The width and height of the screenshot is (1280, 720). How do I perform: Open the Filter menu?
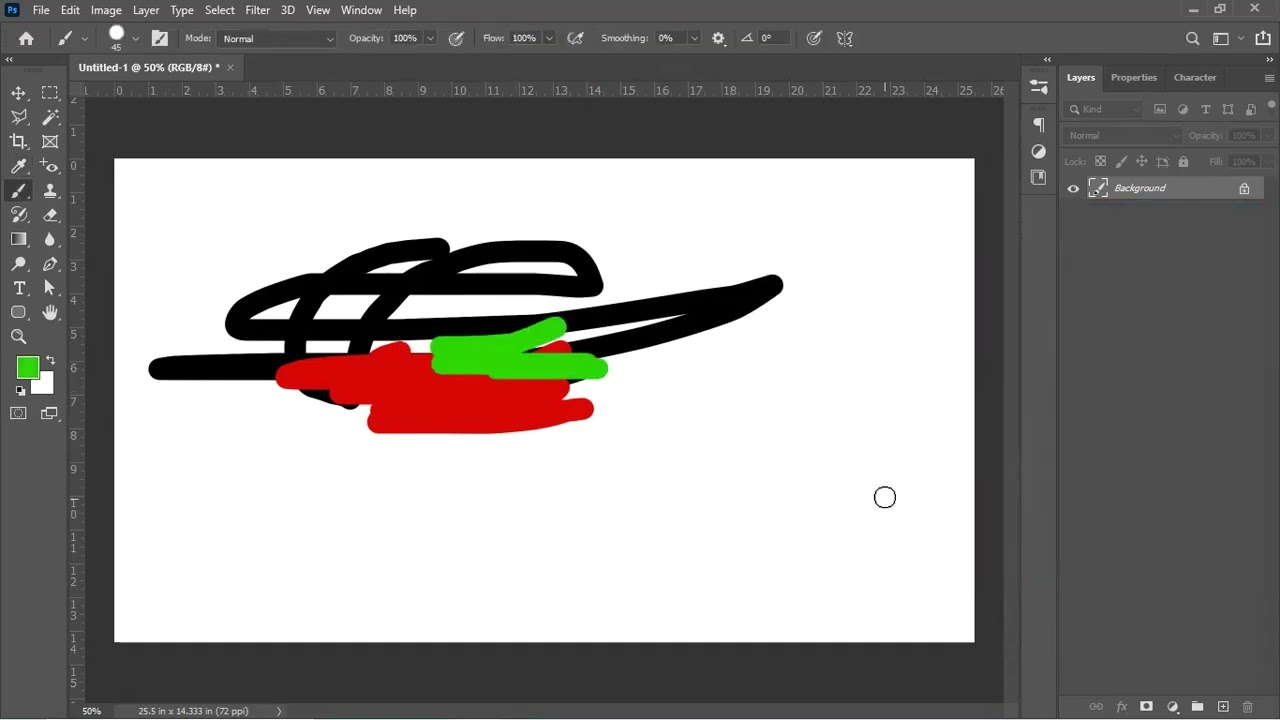point(257,10)
